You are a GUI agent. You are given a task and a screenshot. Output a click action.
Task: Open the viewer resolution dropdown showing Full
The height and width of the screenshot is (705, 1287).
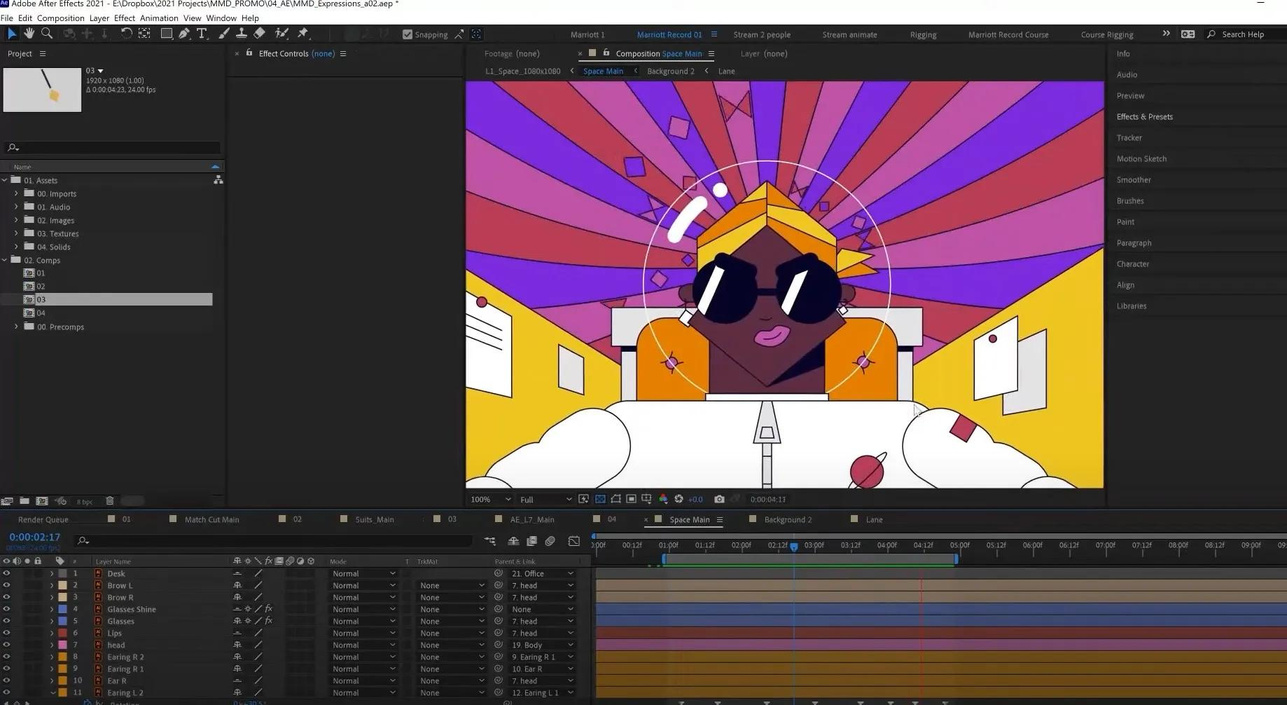pyautogui.click(x=545, y=499)
